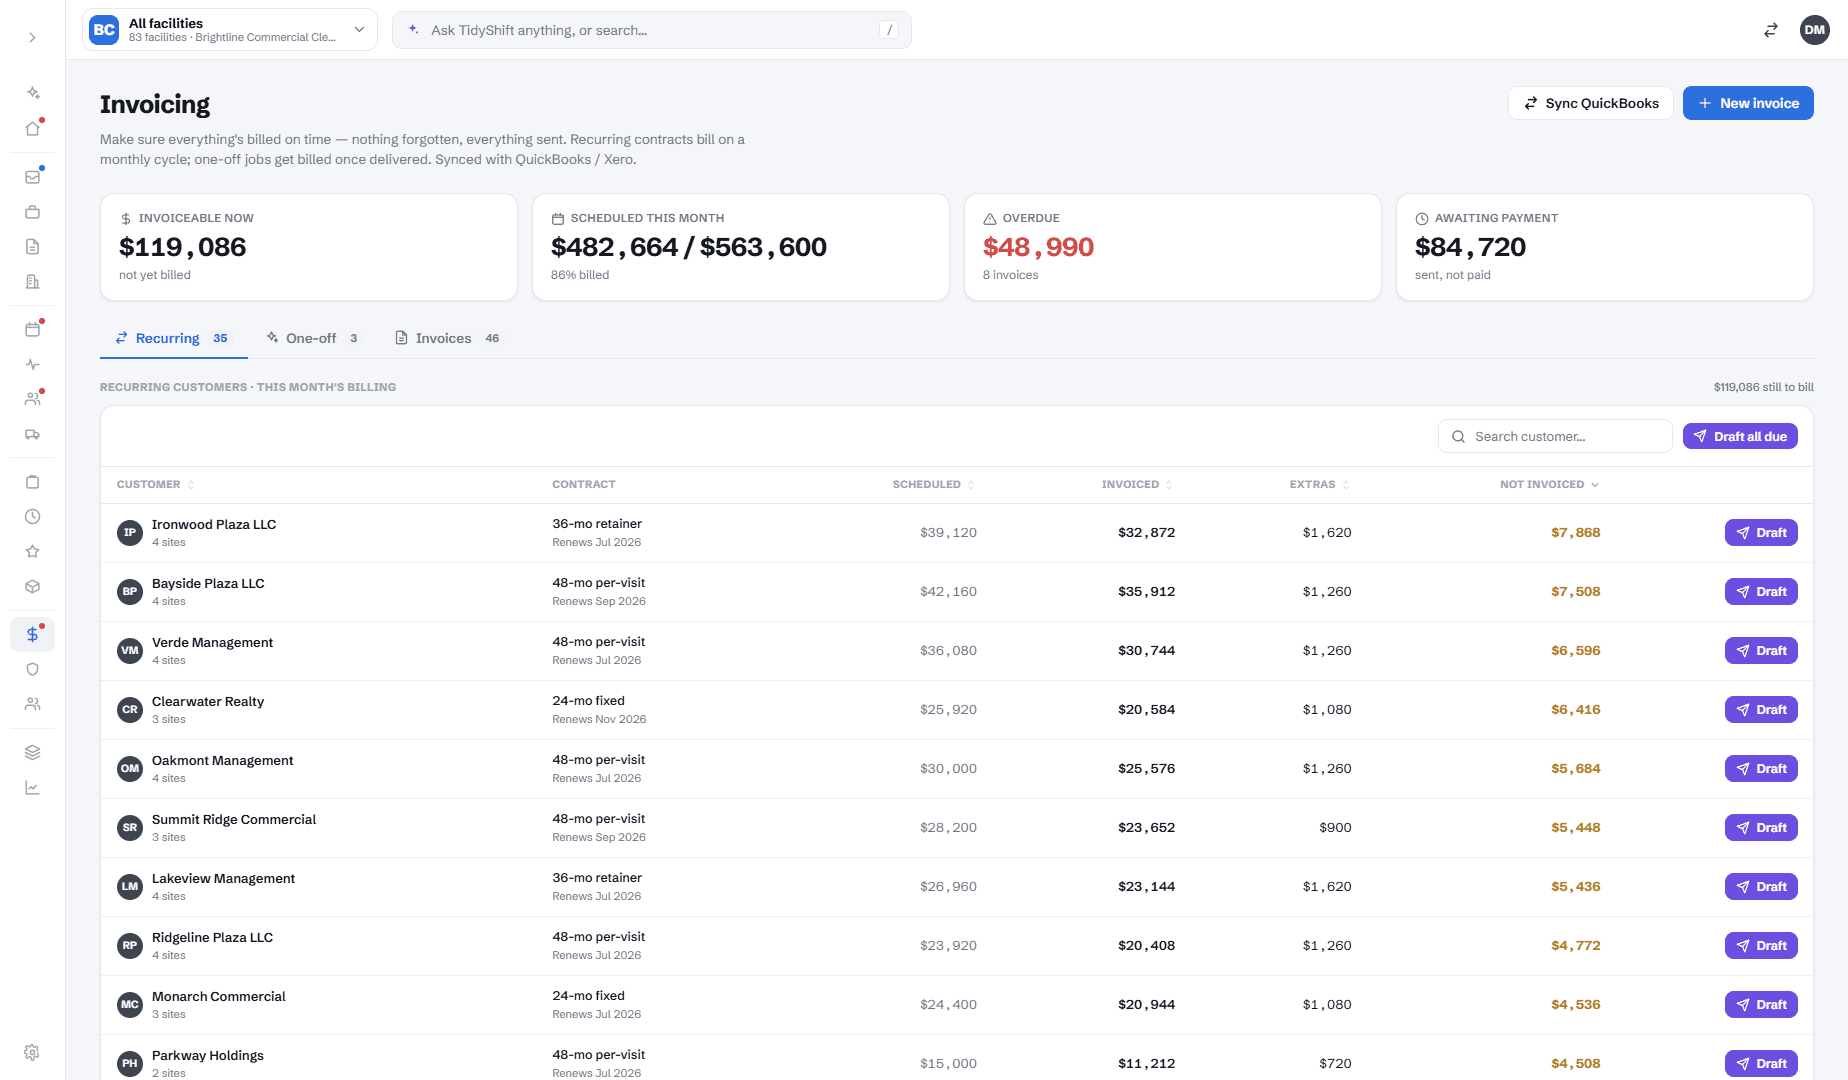Open the users icon below the shield
The height and width of the screenshot is (1080, 1848).
[32, 704]
